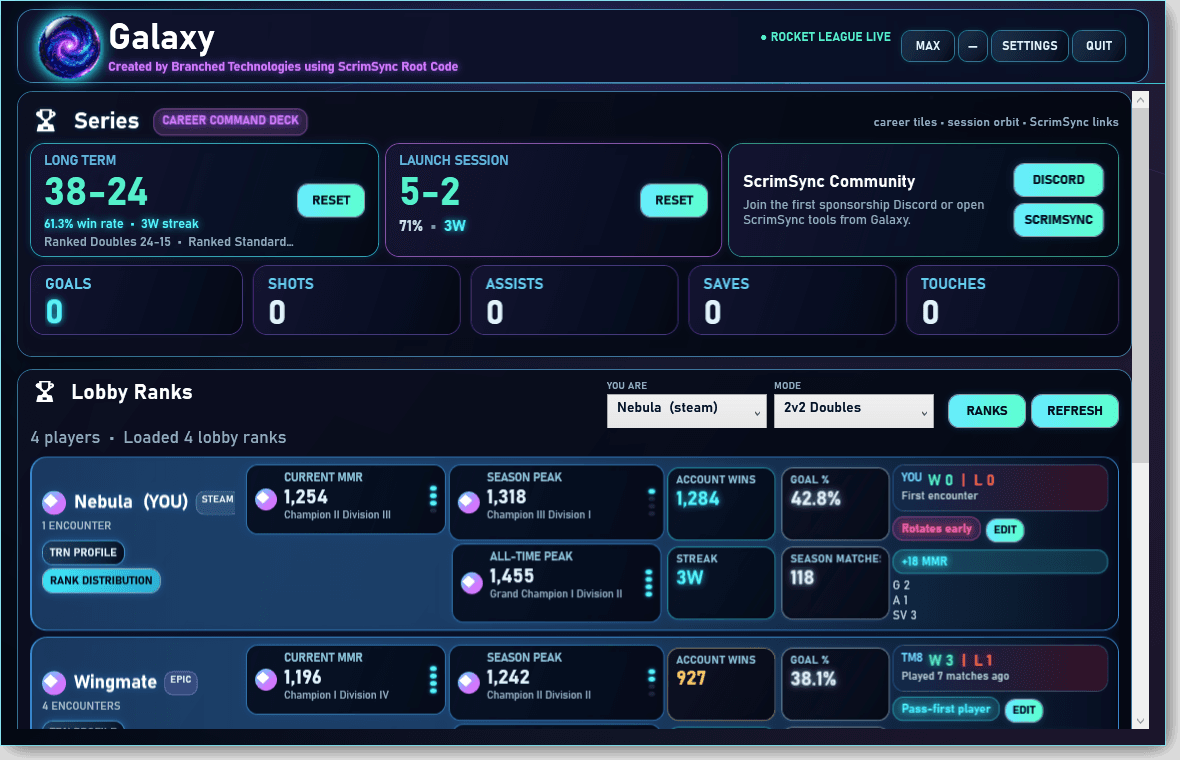Viewport: 1180px width, 760px height.
Task: Open the Mode 2v2 Doubles dropdown
Action: [x=853, y=411]
